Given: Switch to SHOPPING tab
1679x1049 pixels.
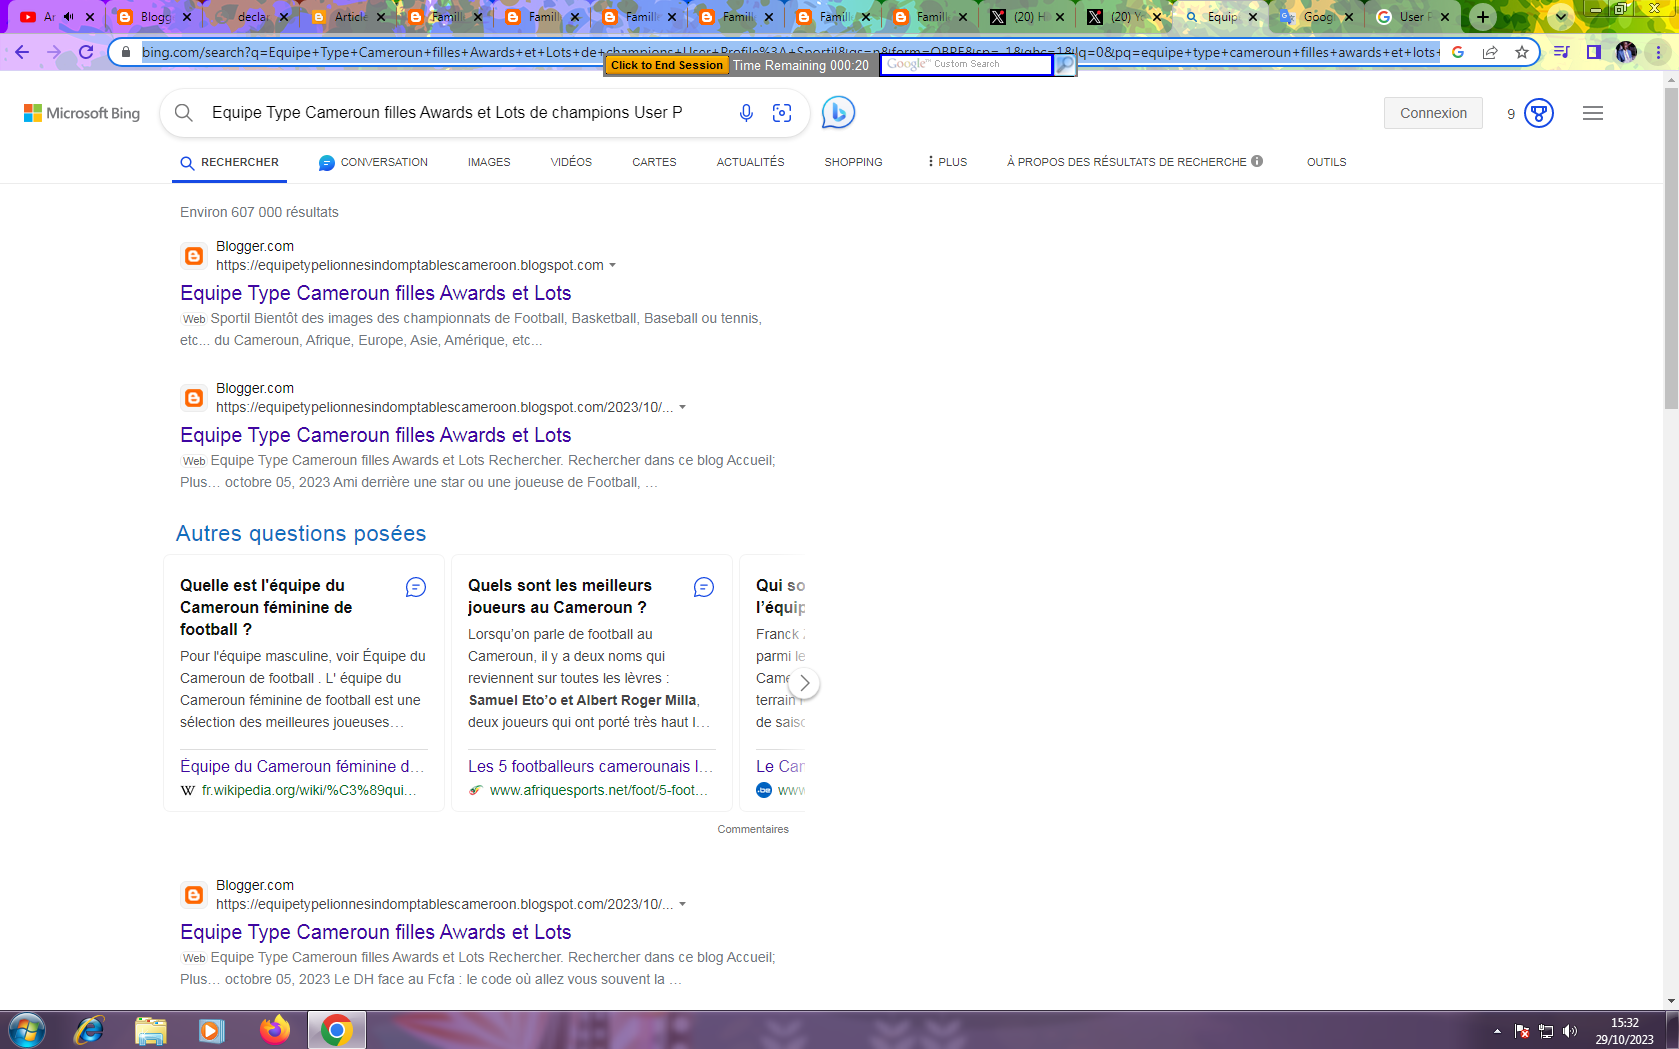Looking at the screenshot, I should [853, 162].
